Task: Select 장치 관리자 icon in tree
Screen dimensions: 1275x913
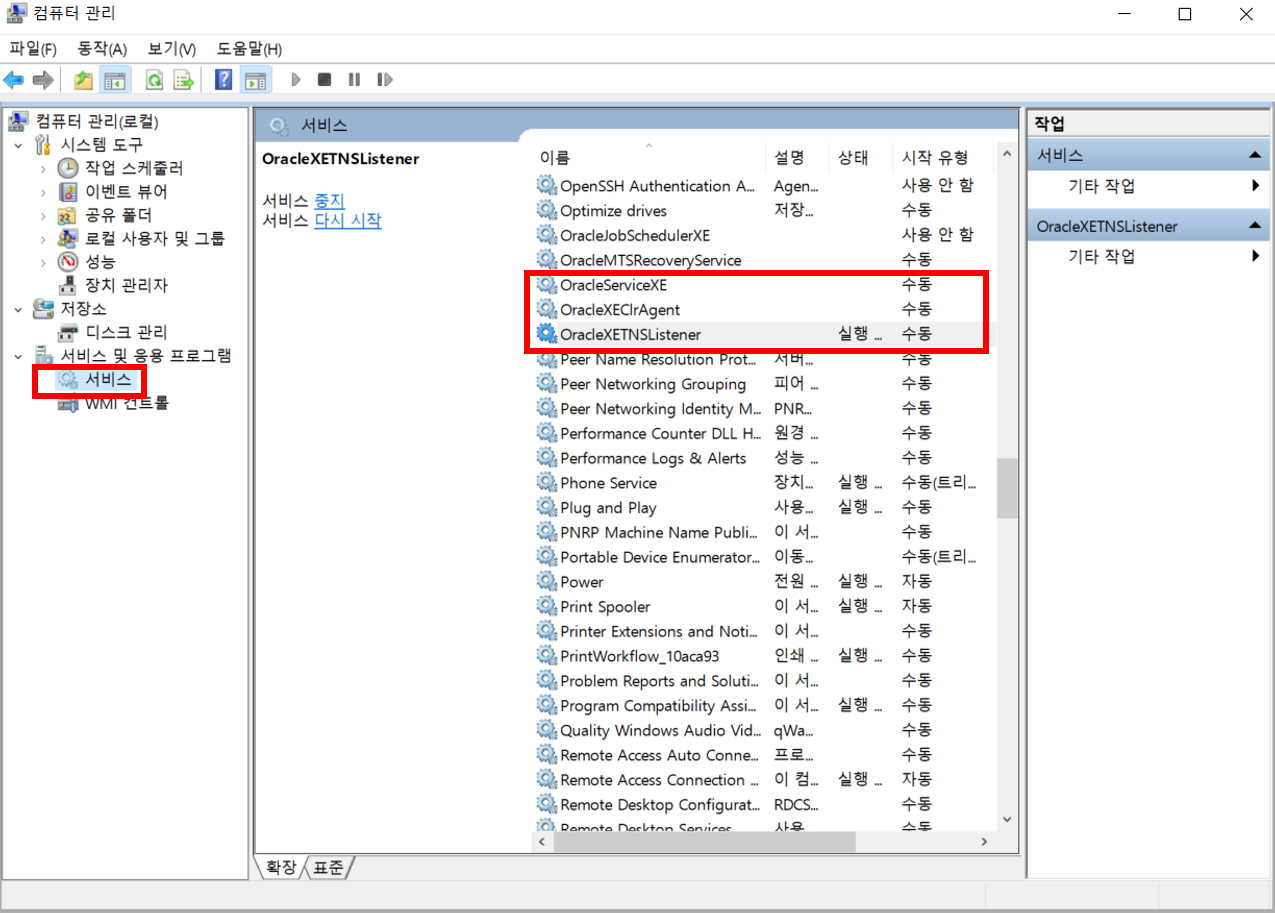Action: [68, 285]
